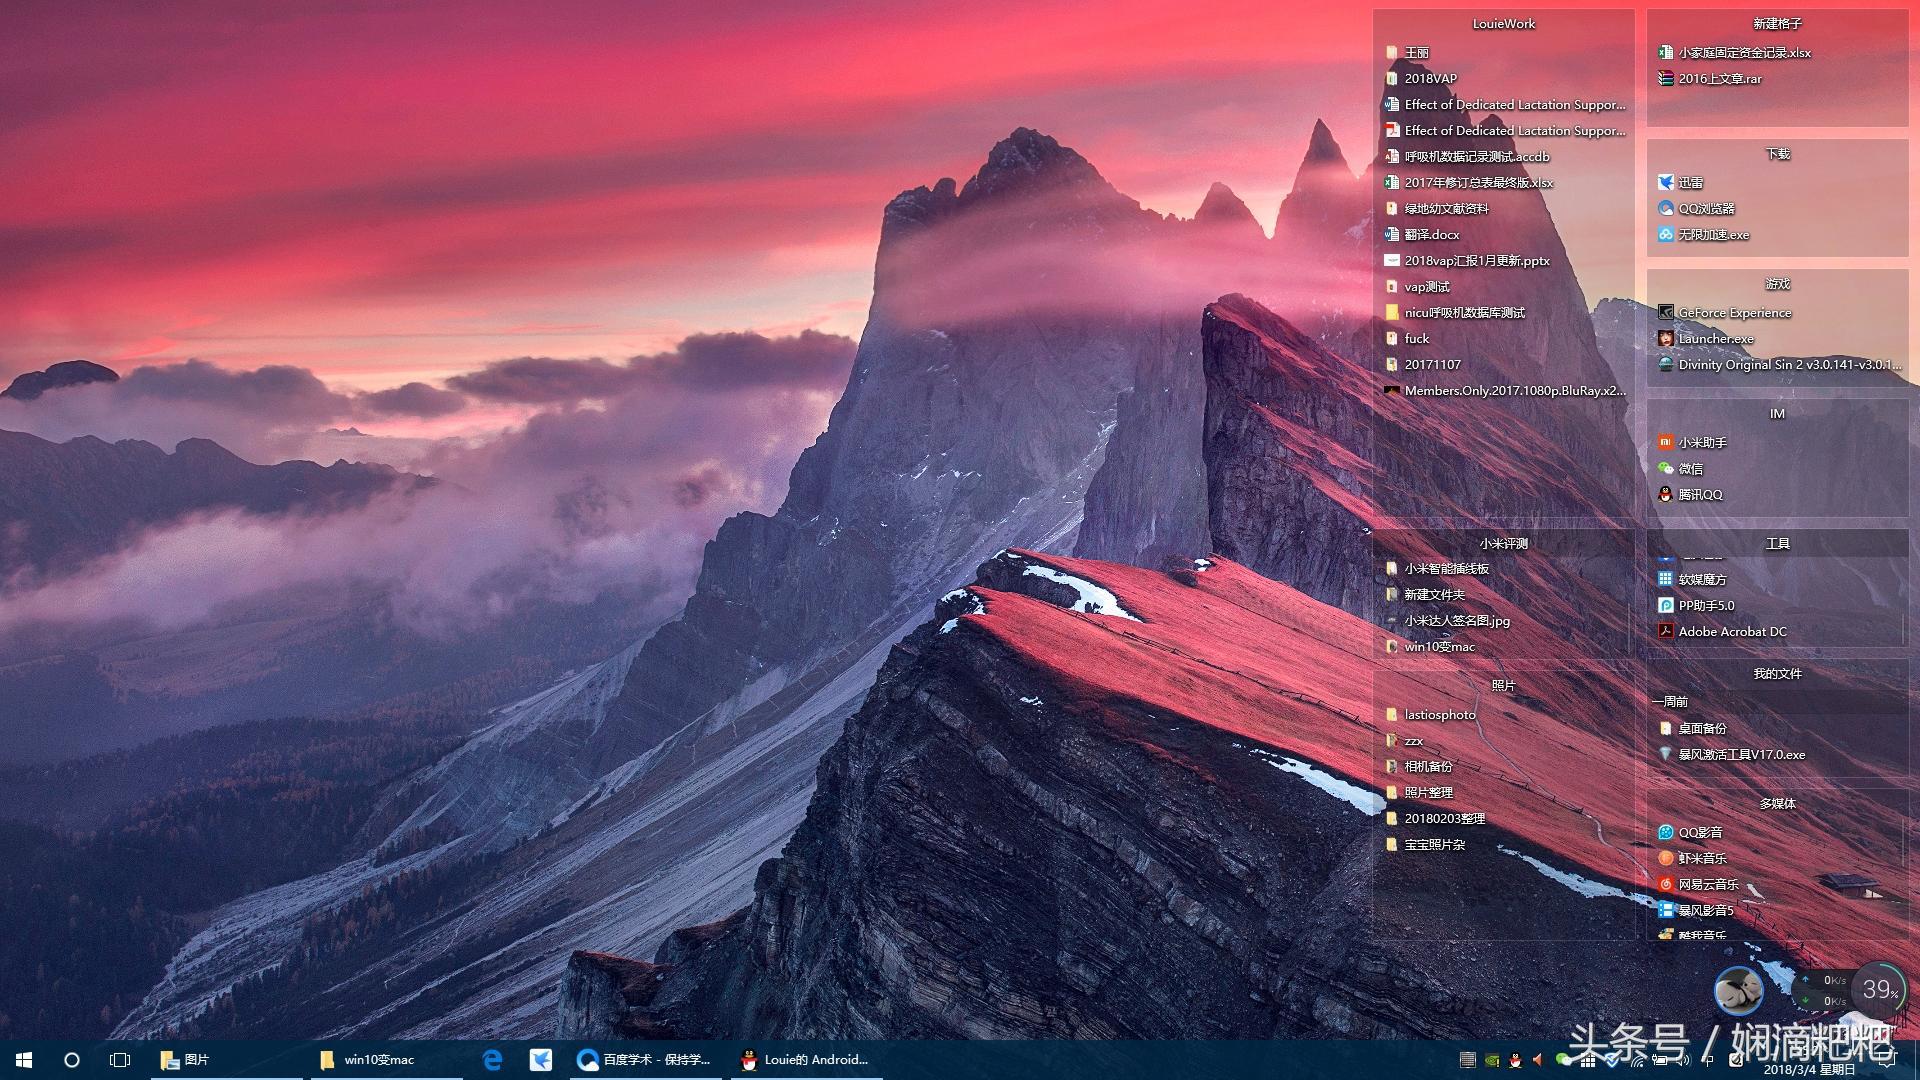Switch to the 百度学术 browser taskbar window
The width and height of the screenshot is (1920, 1080).
coord(645,1060)
